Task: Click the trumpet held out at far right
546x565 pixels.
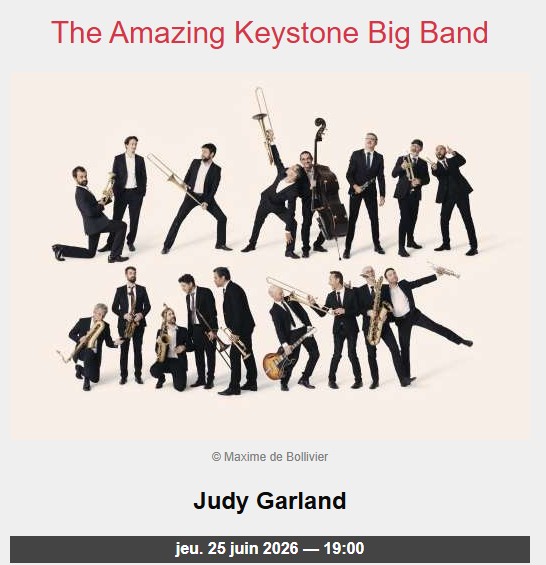Action: click(x=444, y=270)
